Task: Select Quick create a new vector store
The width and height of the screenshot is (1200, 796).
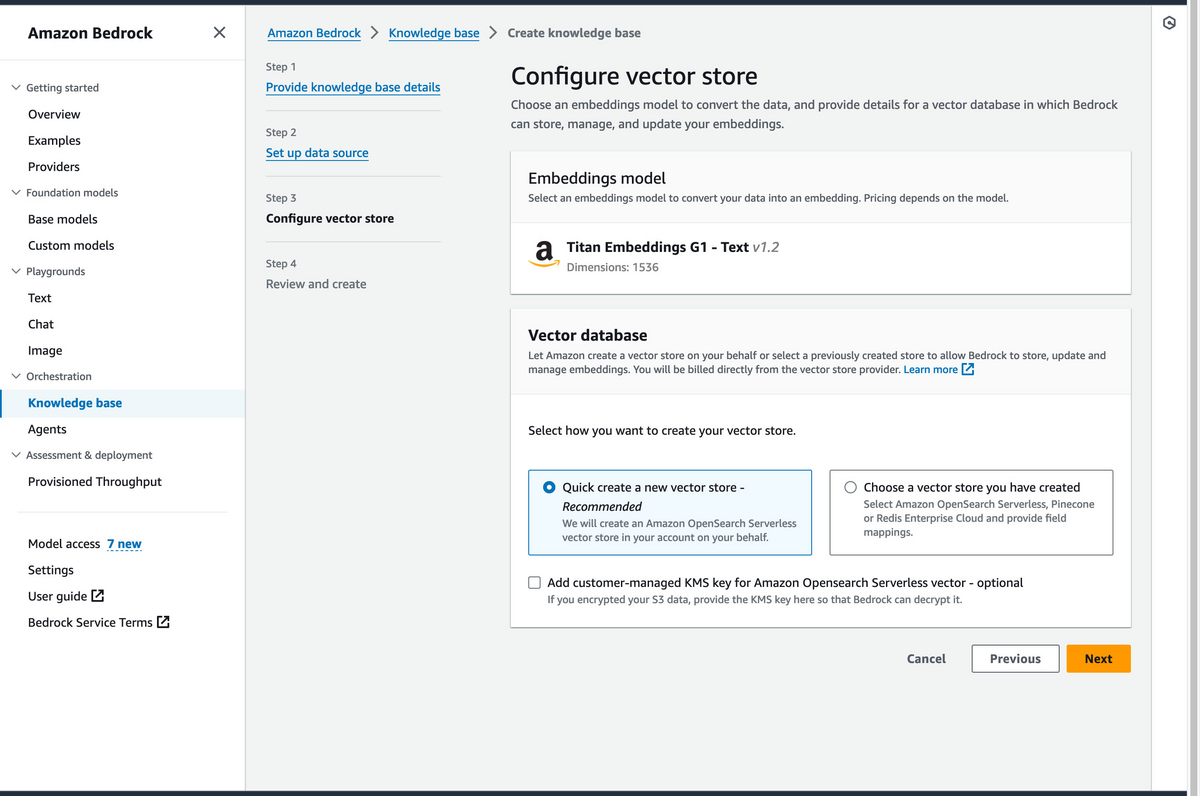Action: tap(549, 488)
